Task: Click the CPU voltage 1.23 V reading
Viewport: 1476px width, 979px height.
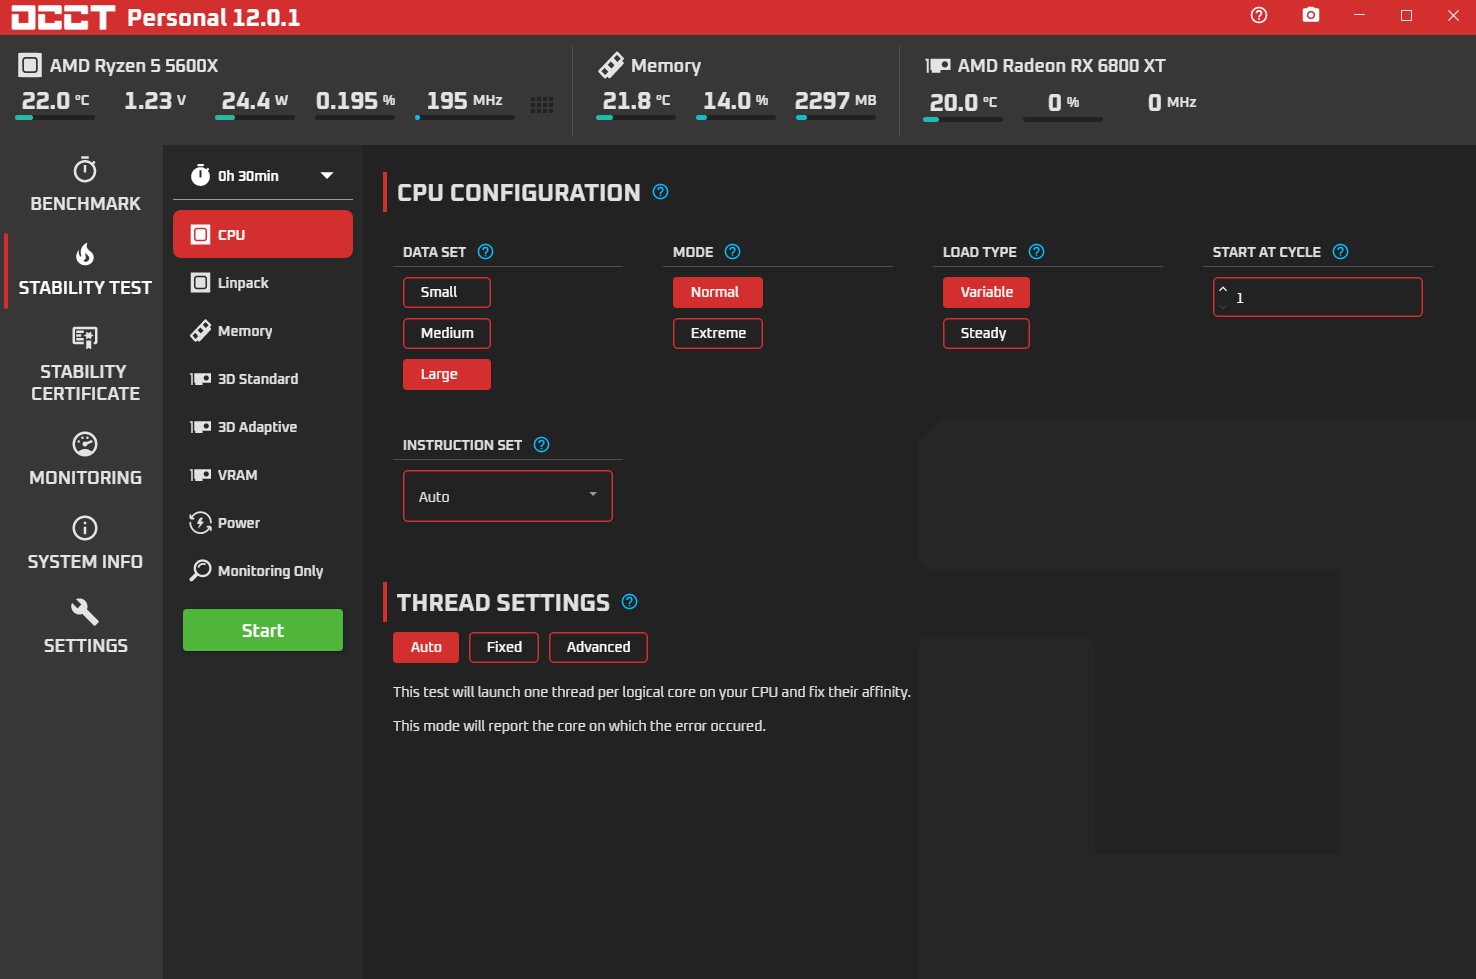Action: click(155, 101)
